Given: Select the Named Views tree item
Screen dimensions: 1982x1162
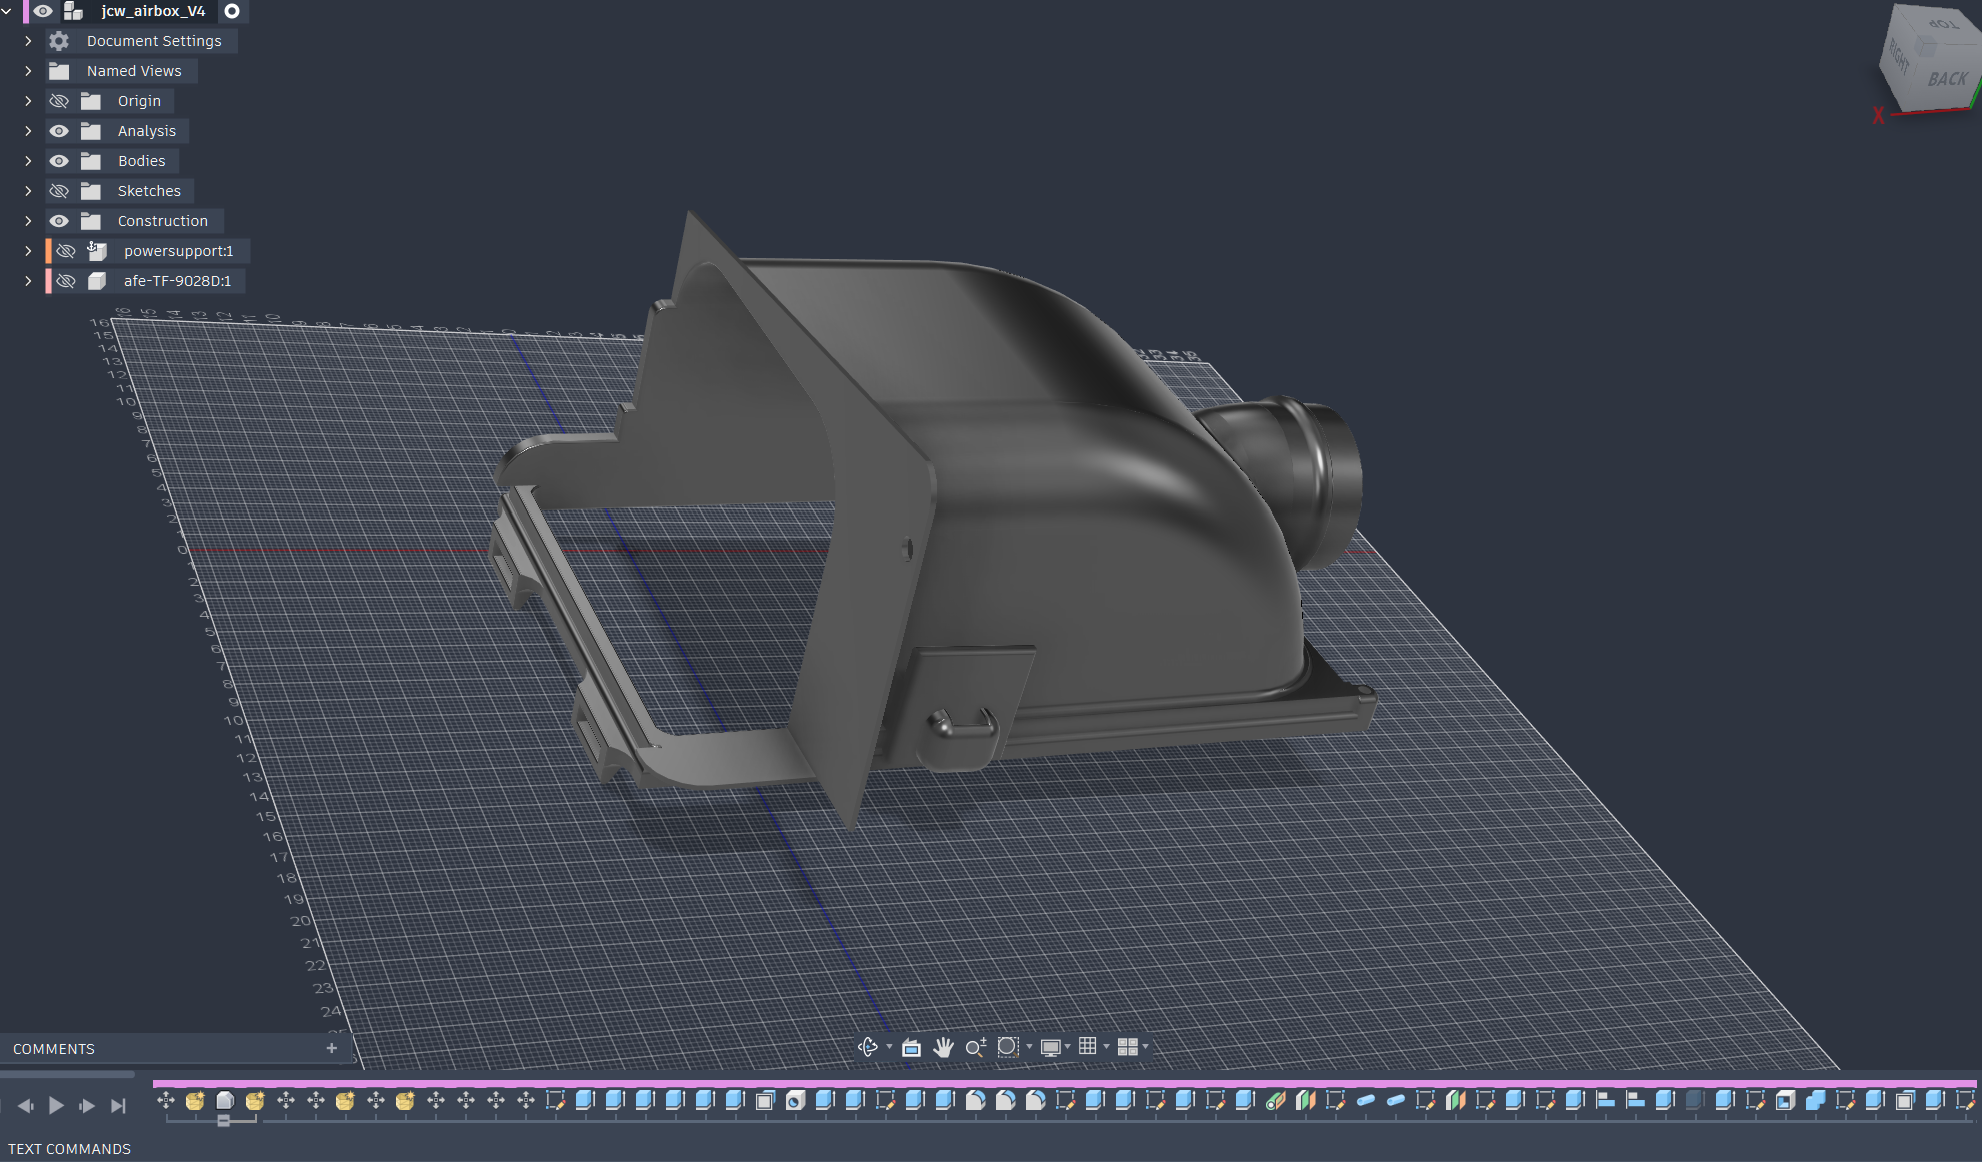Looking at the screenshot, I should (x=134, y=71).
